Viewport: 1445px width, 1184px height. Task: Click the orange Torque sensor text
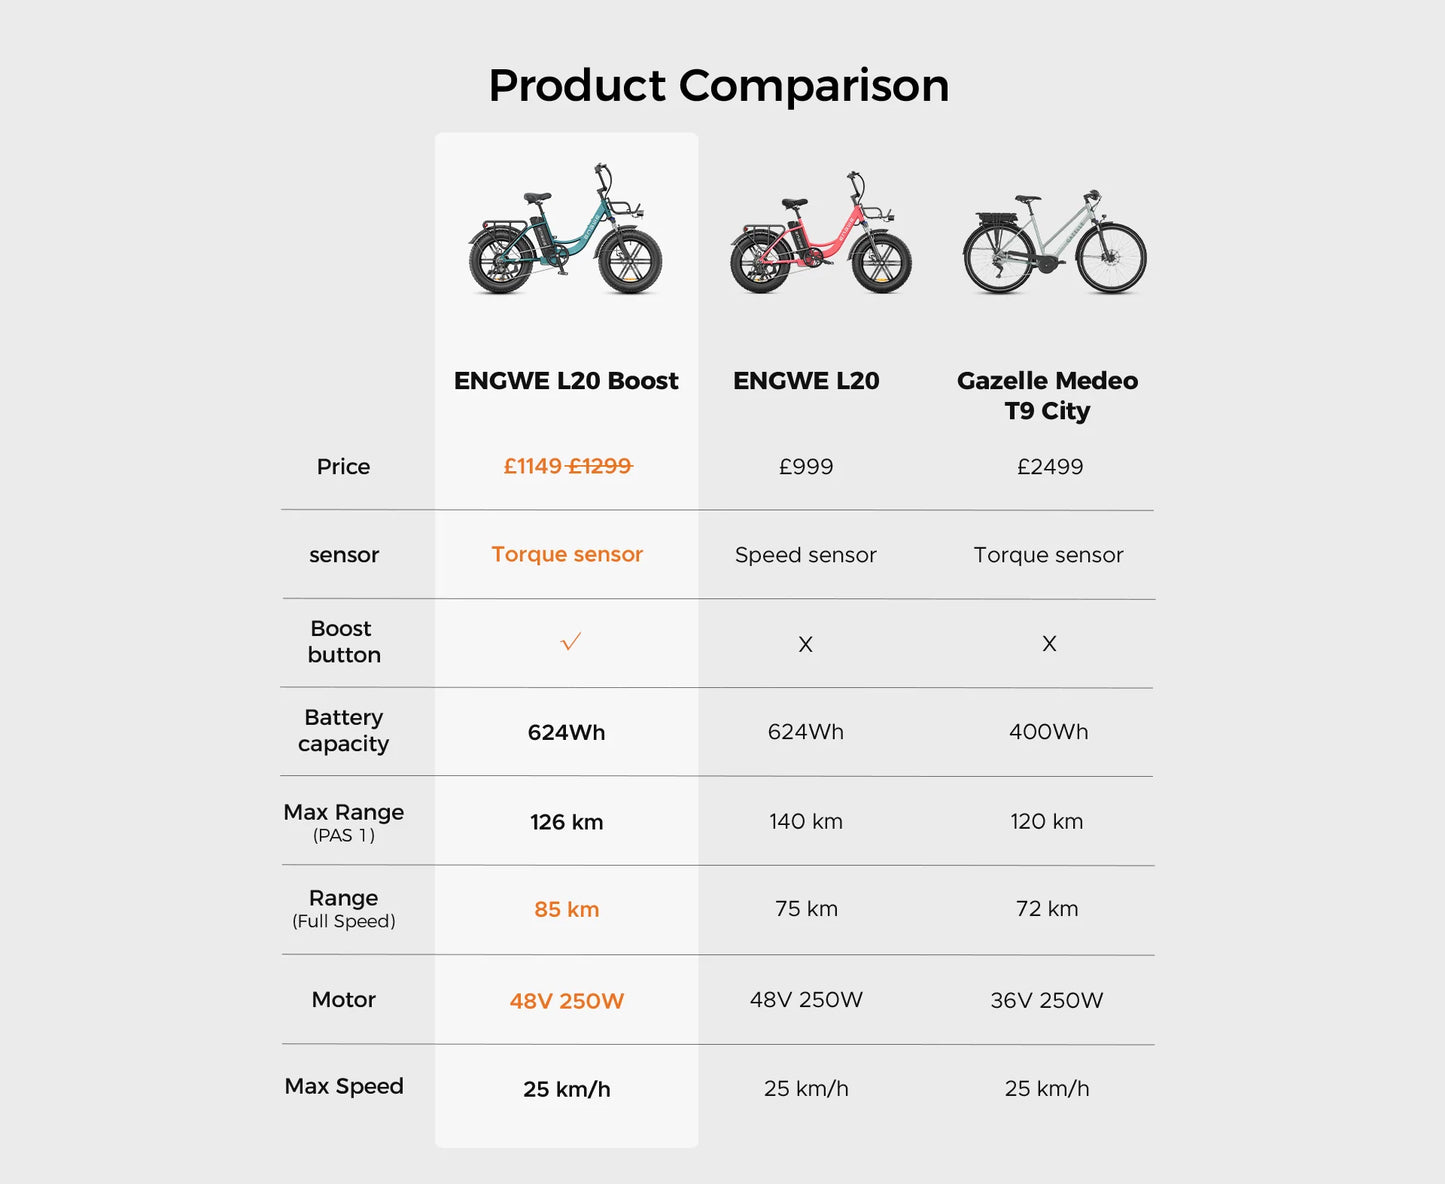567,554
